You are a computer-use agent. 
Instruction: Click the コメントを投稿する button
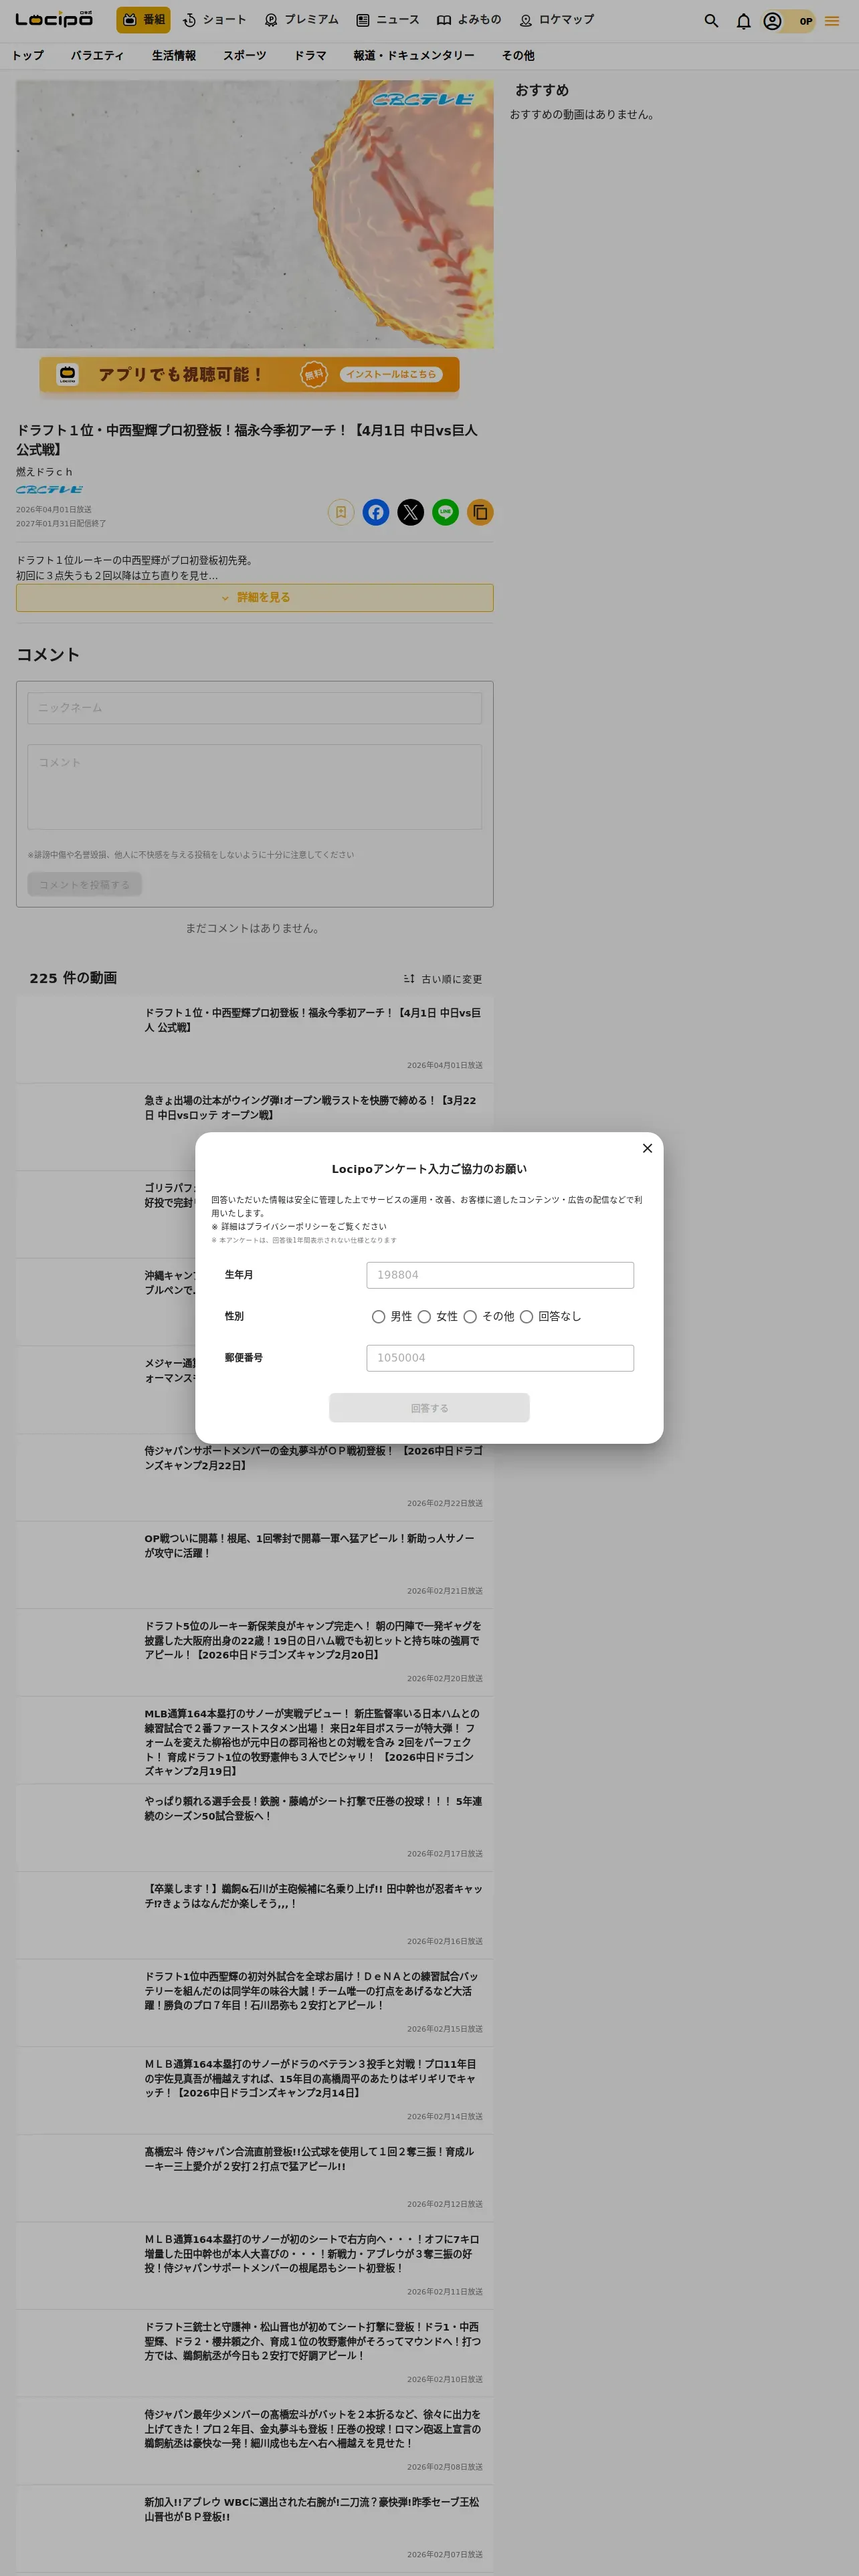point(85,884)
